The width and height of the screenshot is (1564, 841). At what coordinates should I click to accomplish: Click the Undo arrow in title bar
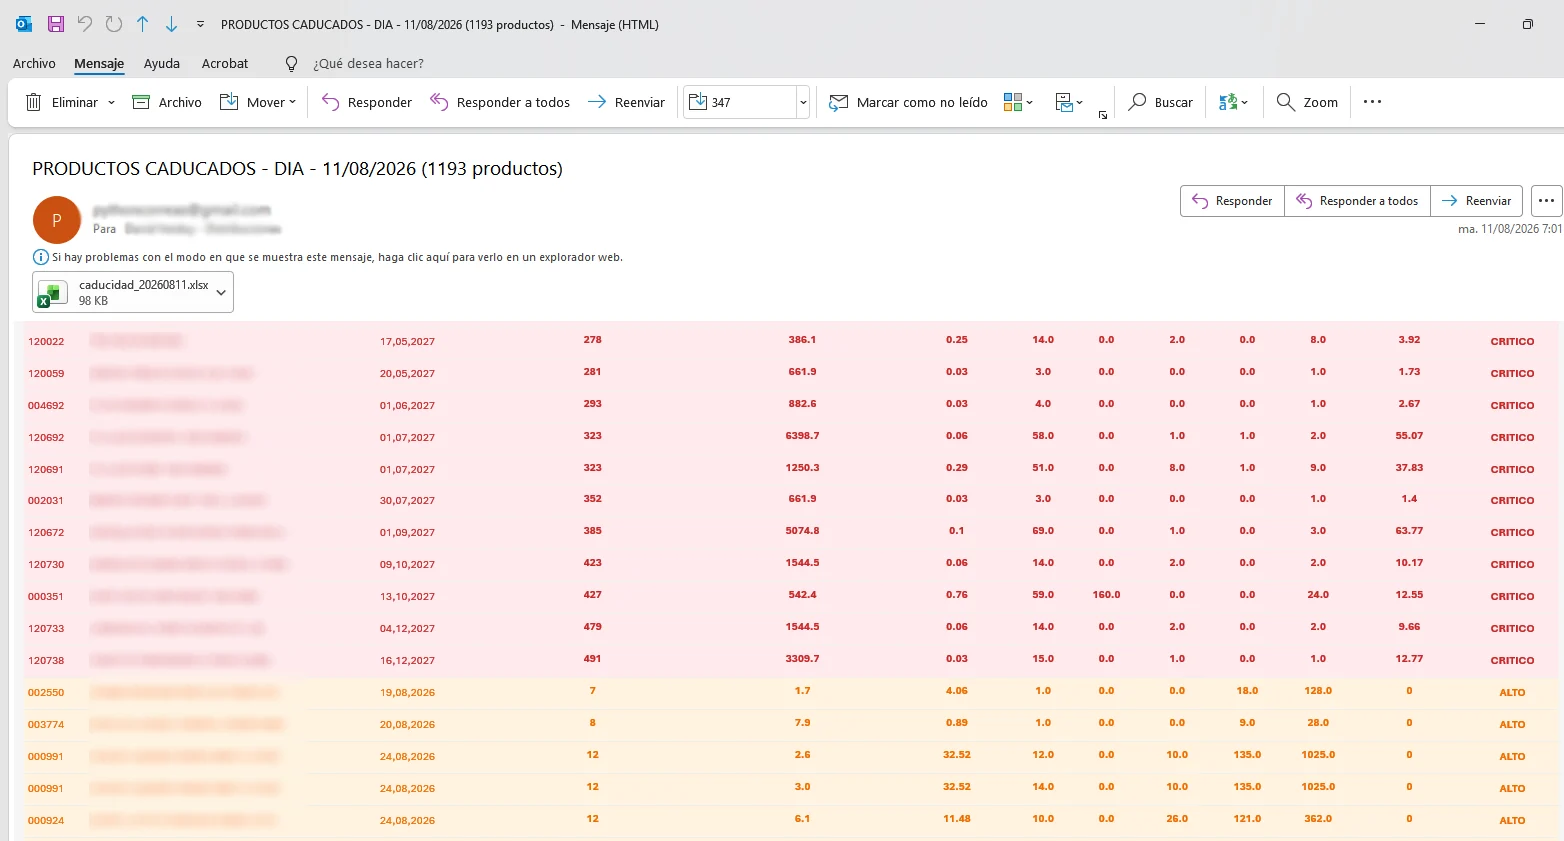85,24
